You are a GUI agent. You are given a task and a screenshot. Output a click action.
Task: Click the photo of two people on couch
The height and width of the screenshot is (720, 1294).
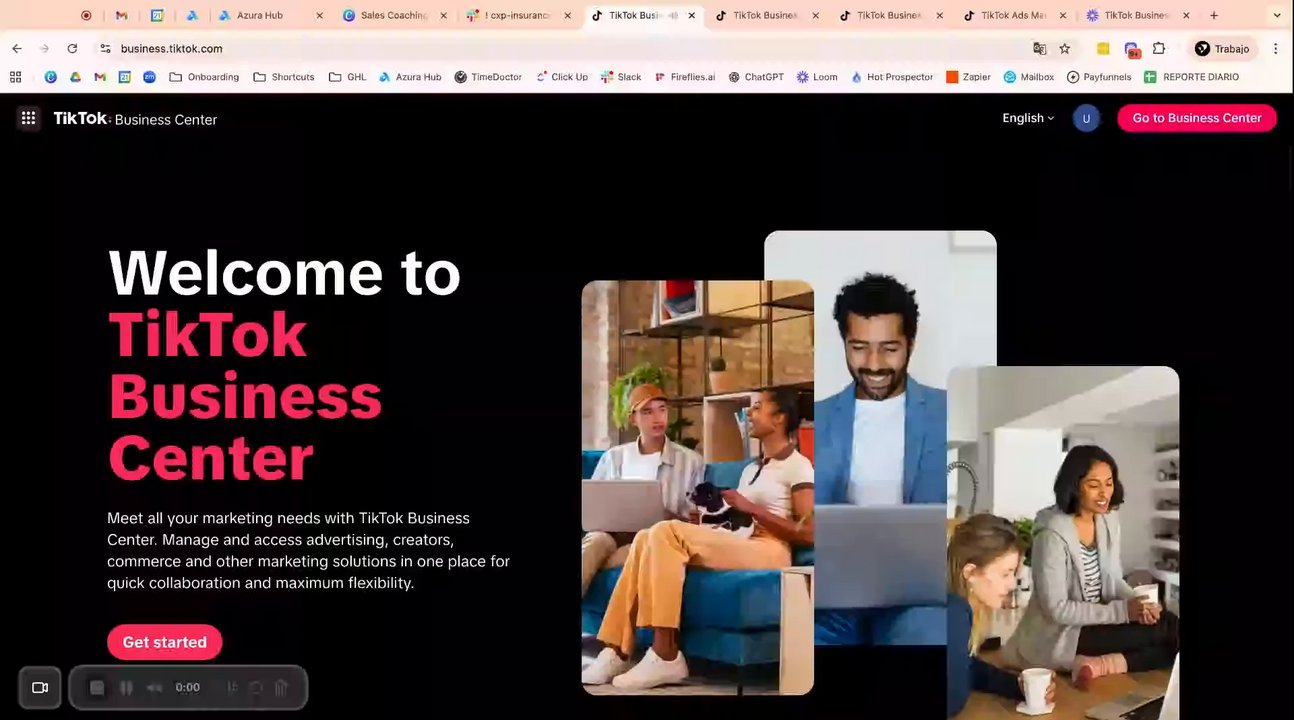click(697, 487)
